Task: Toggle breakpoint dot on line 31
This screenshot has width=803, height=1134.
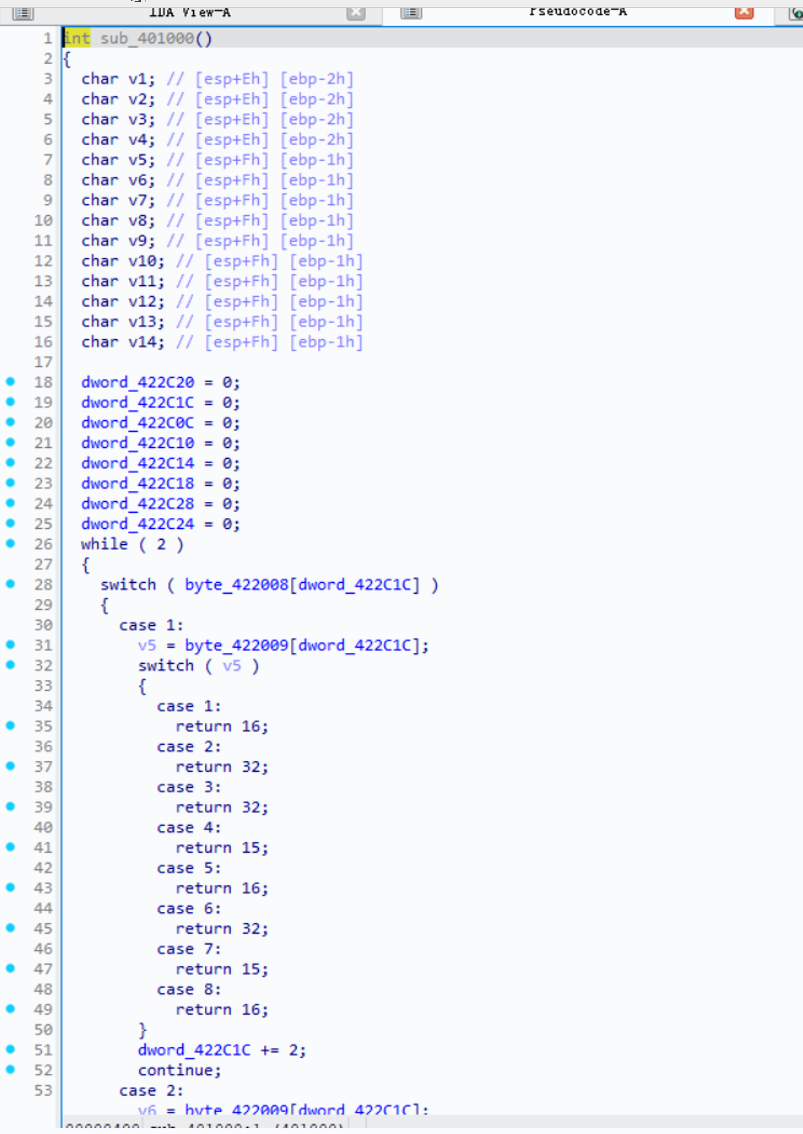Action: 10,644
